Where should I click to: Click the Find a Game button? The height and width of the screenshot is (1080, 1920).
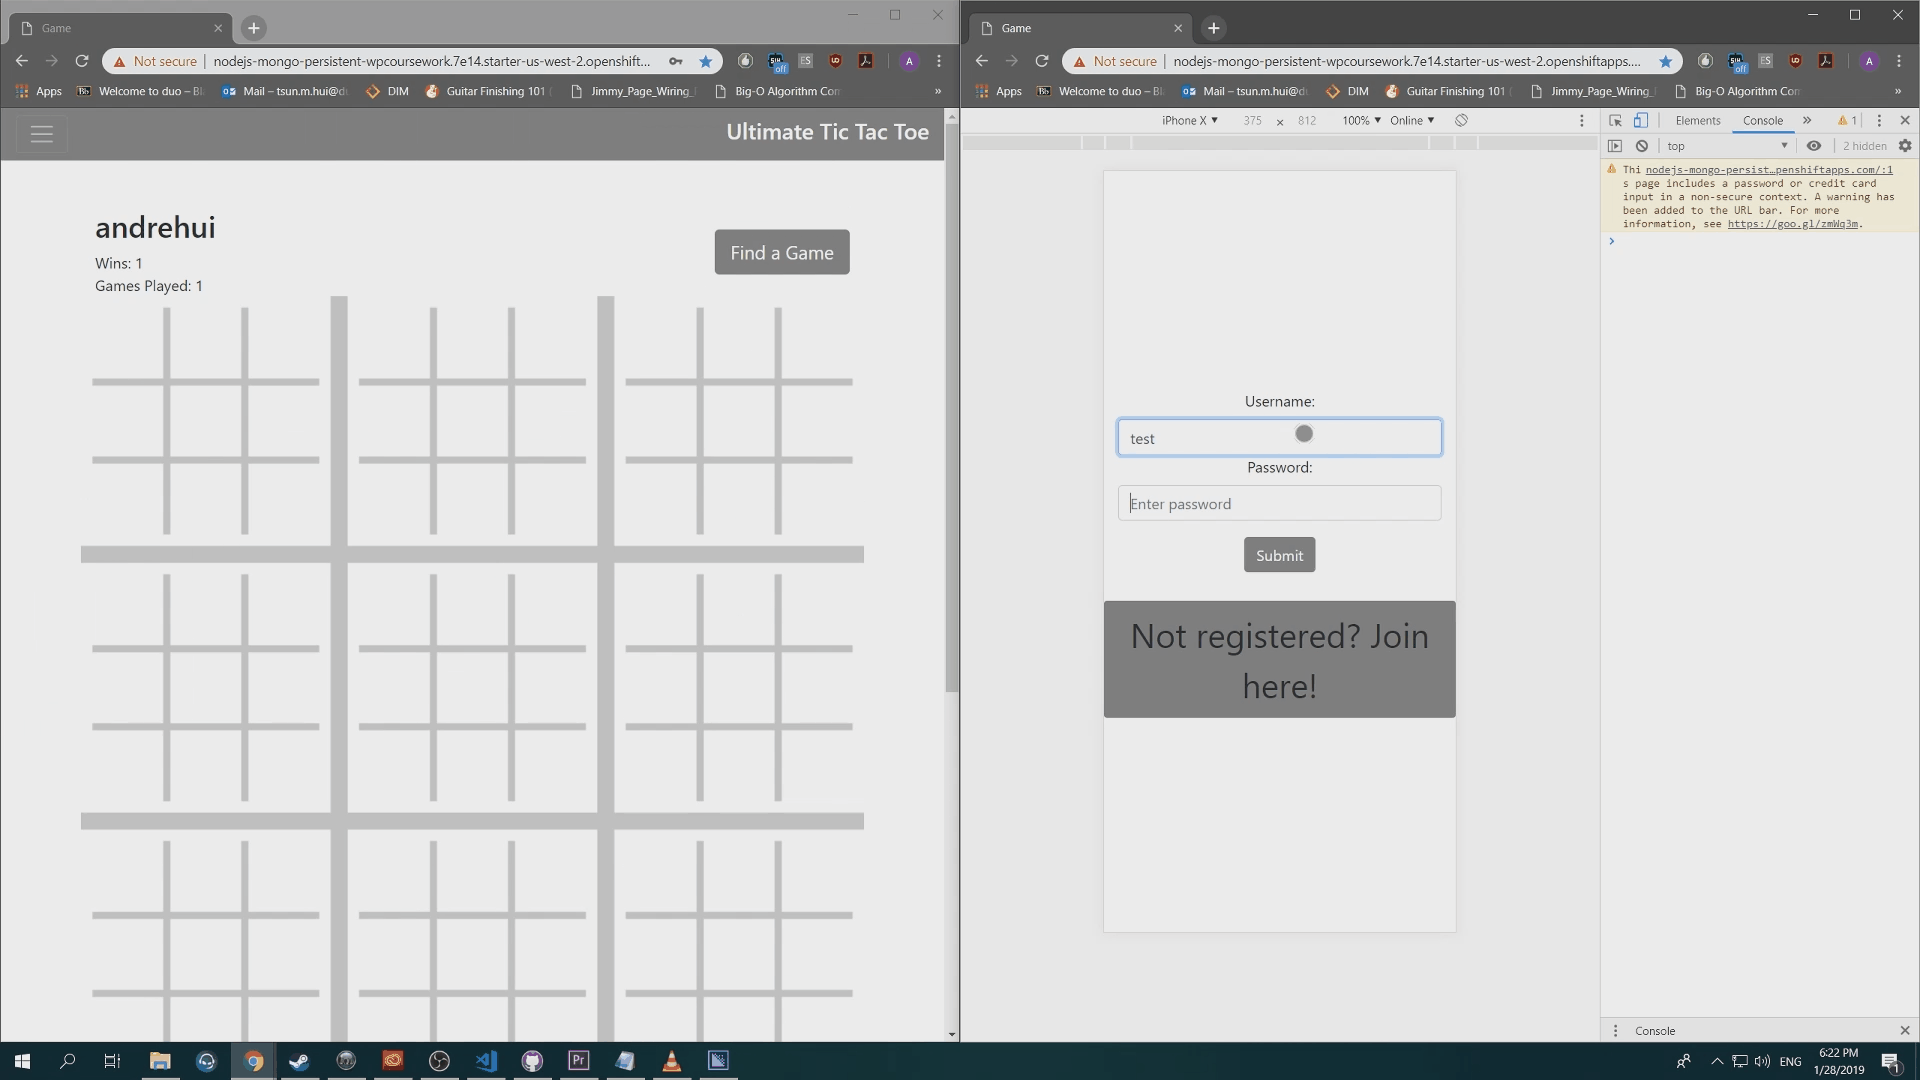click(x=781, y=253)
